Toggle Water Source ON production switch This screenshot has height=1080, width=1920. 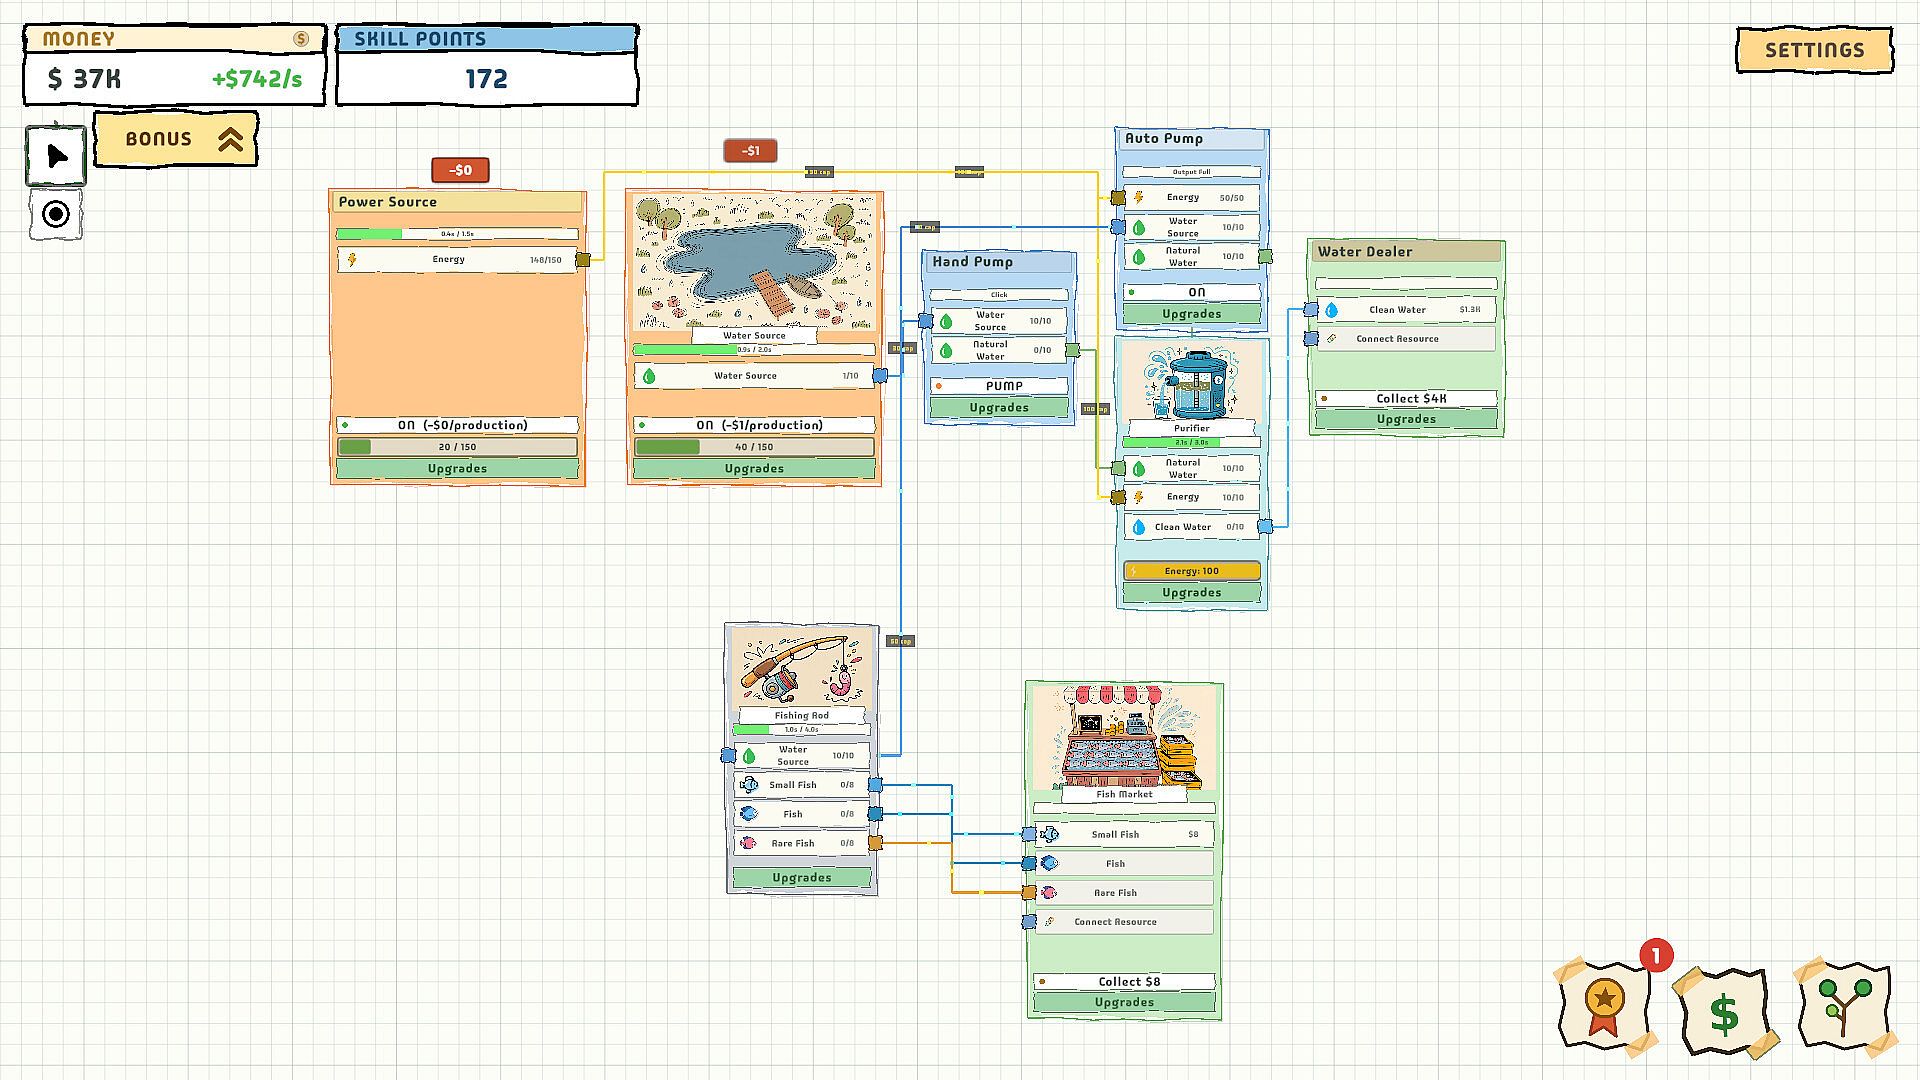754,425
